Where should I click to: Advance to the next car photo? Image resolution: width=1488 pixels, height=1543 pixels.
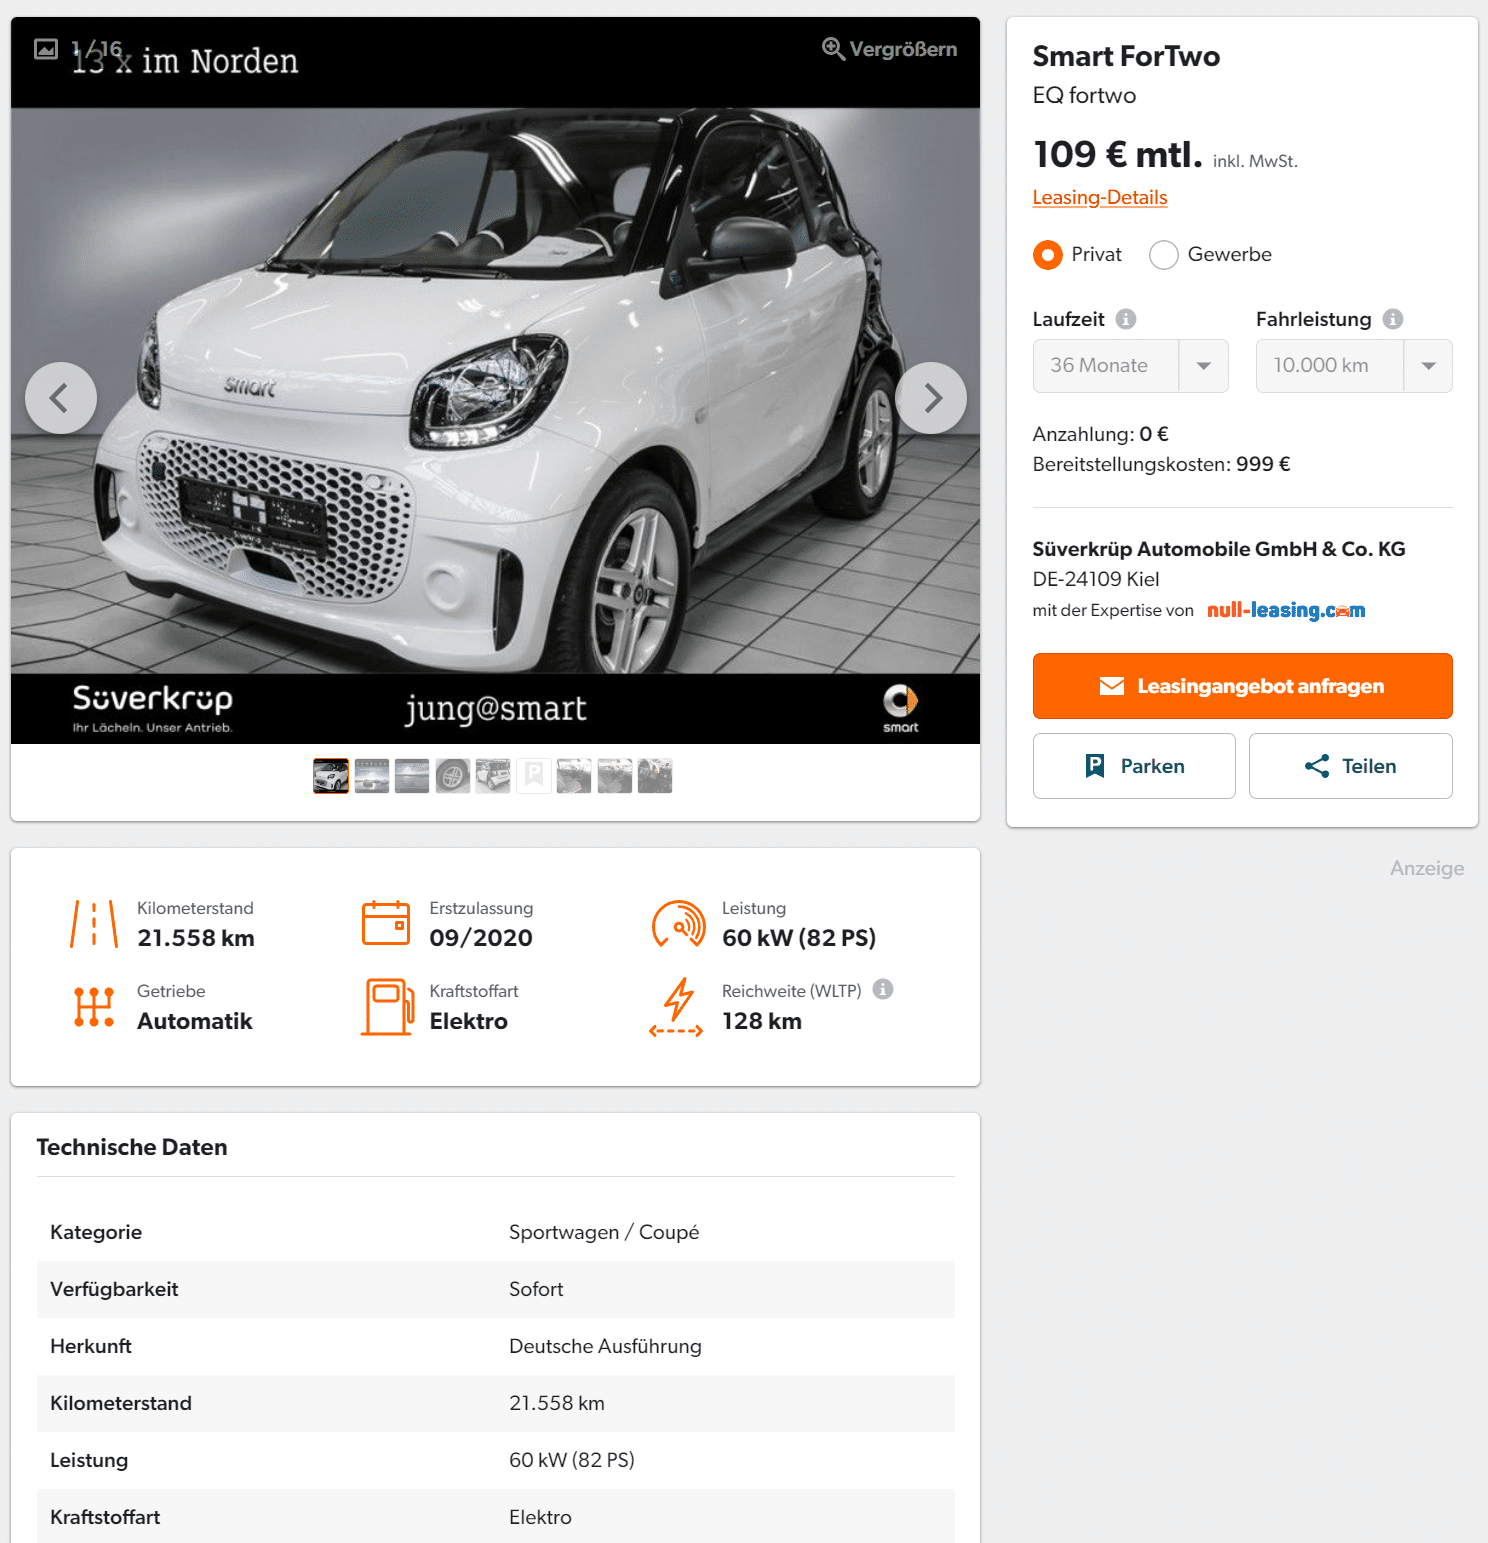(931, 398)
